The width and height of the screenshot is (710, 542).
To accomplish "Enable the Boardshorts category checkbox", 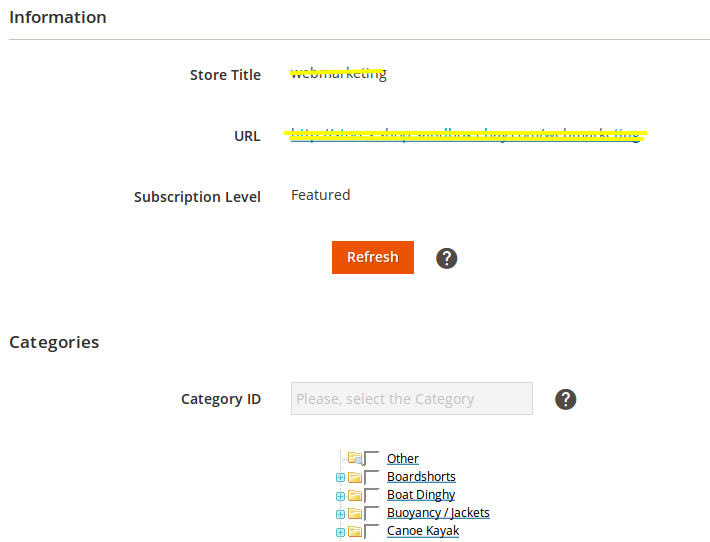I will click(372, 477).
